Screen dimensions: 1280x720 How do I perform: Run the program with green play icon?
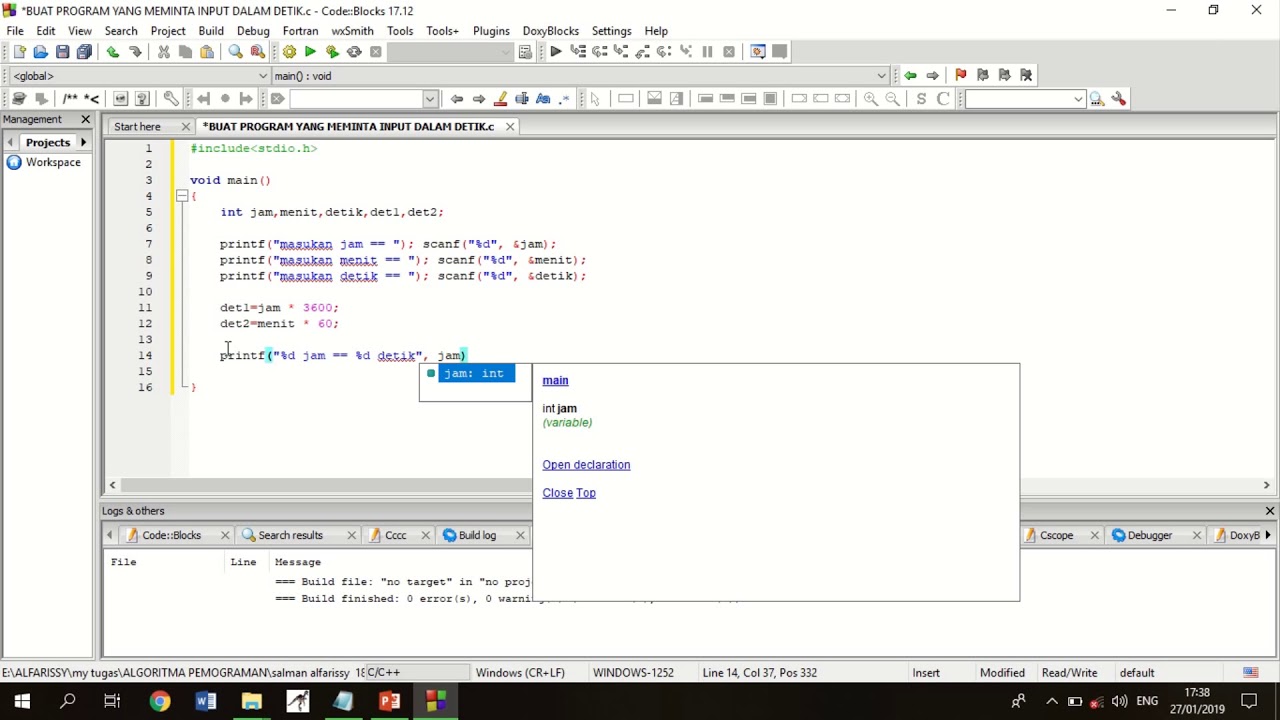(310, 52)
